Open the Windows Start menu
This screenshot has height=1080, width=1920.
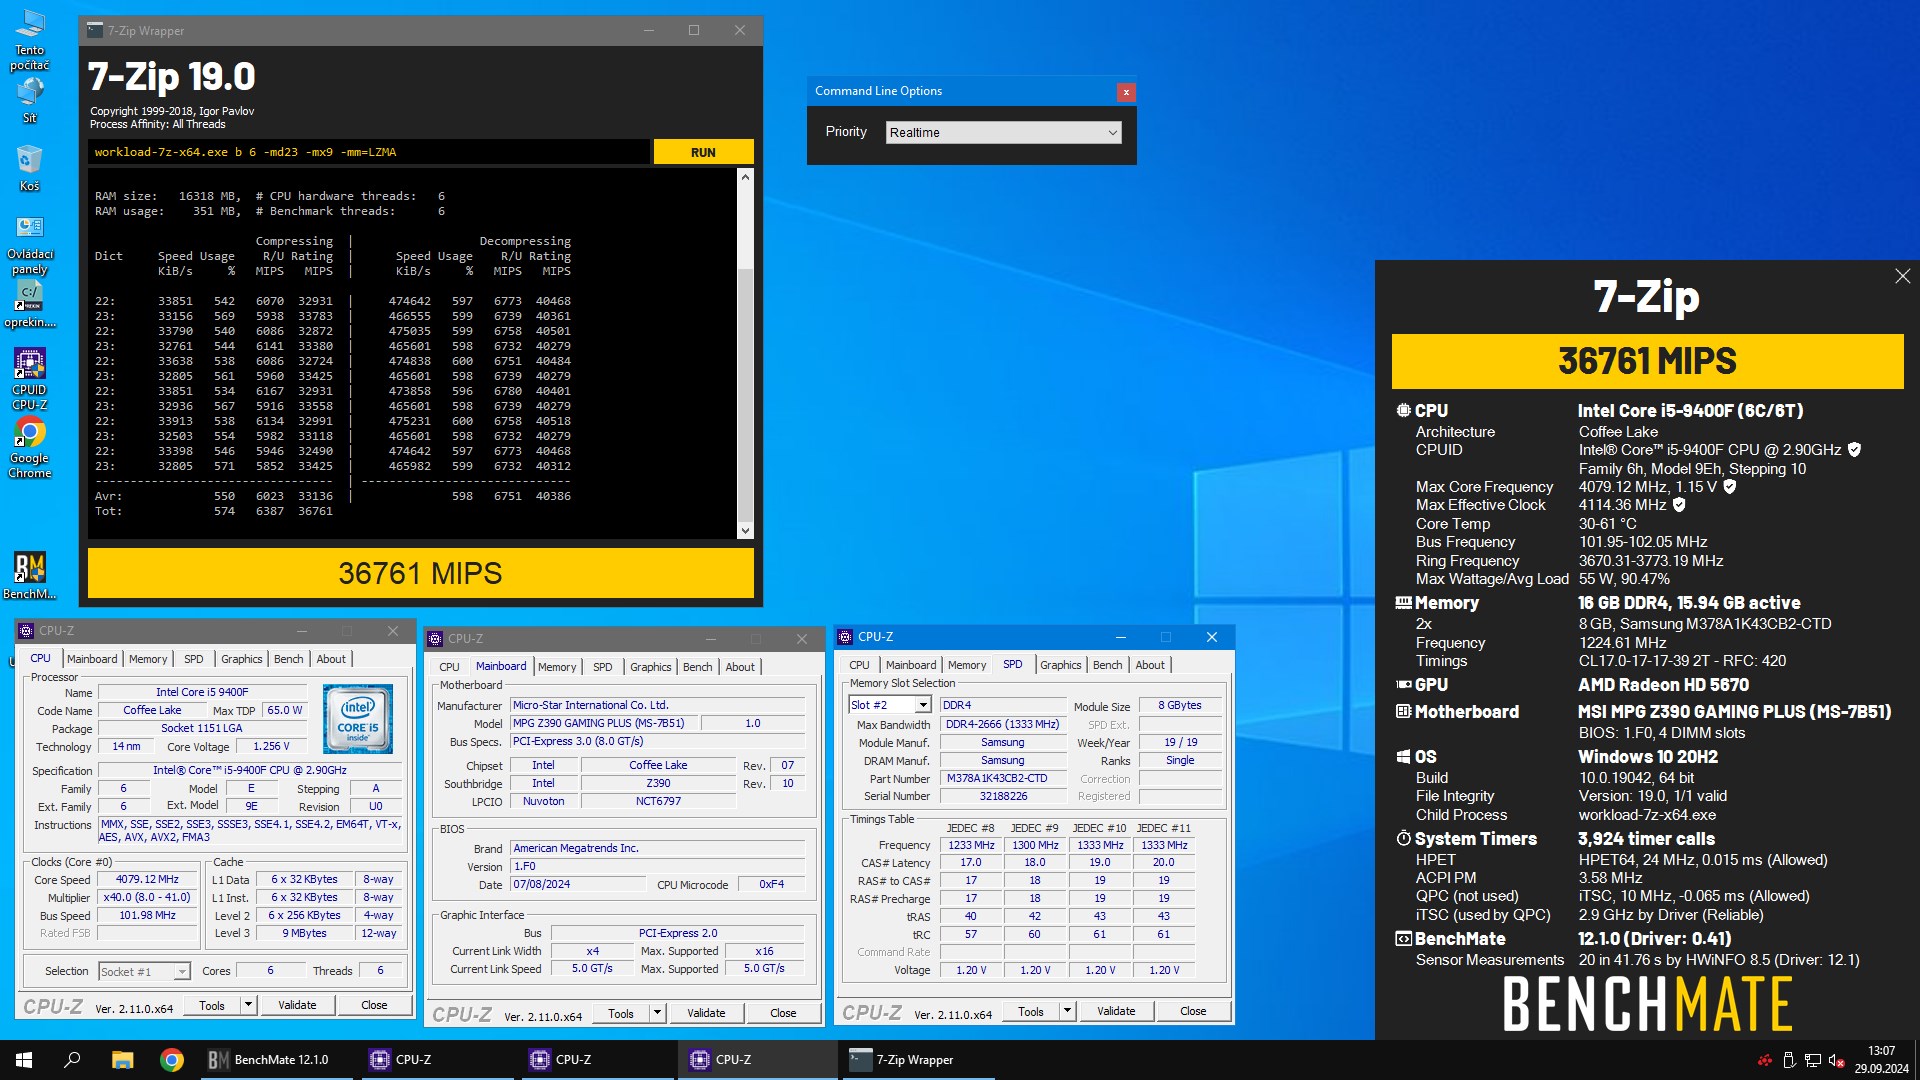point(24,1060)
